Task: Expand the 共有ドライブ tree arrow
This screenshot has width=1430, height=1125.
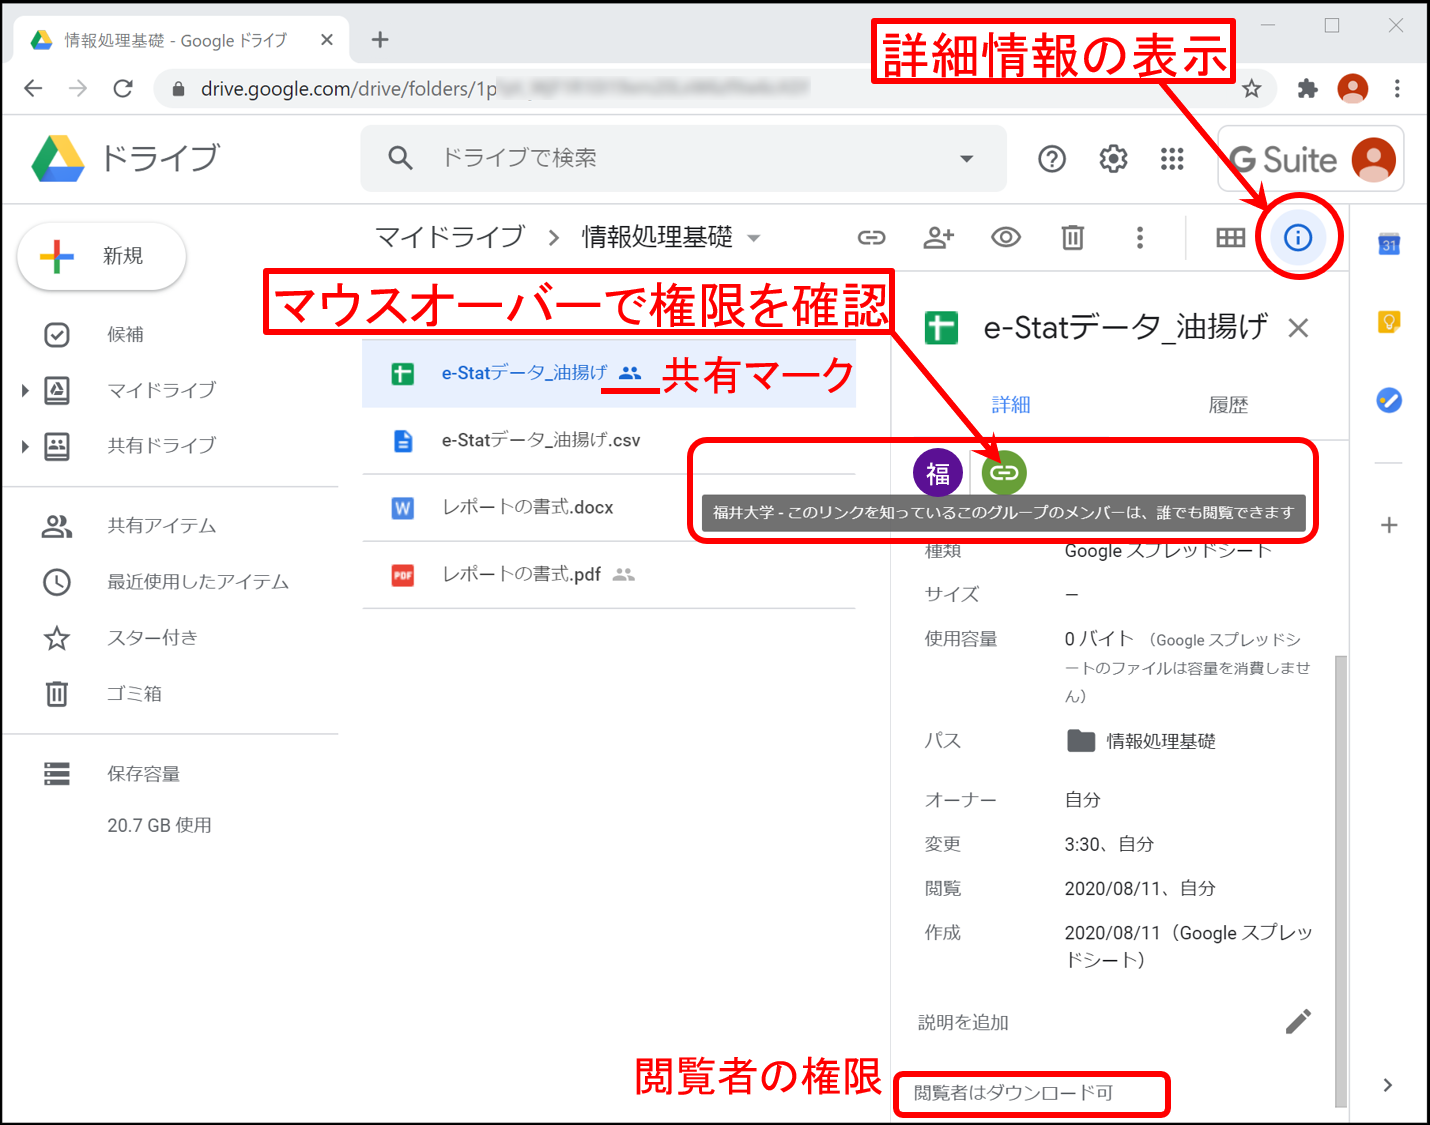Action: point(25,446)
